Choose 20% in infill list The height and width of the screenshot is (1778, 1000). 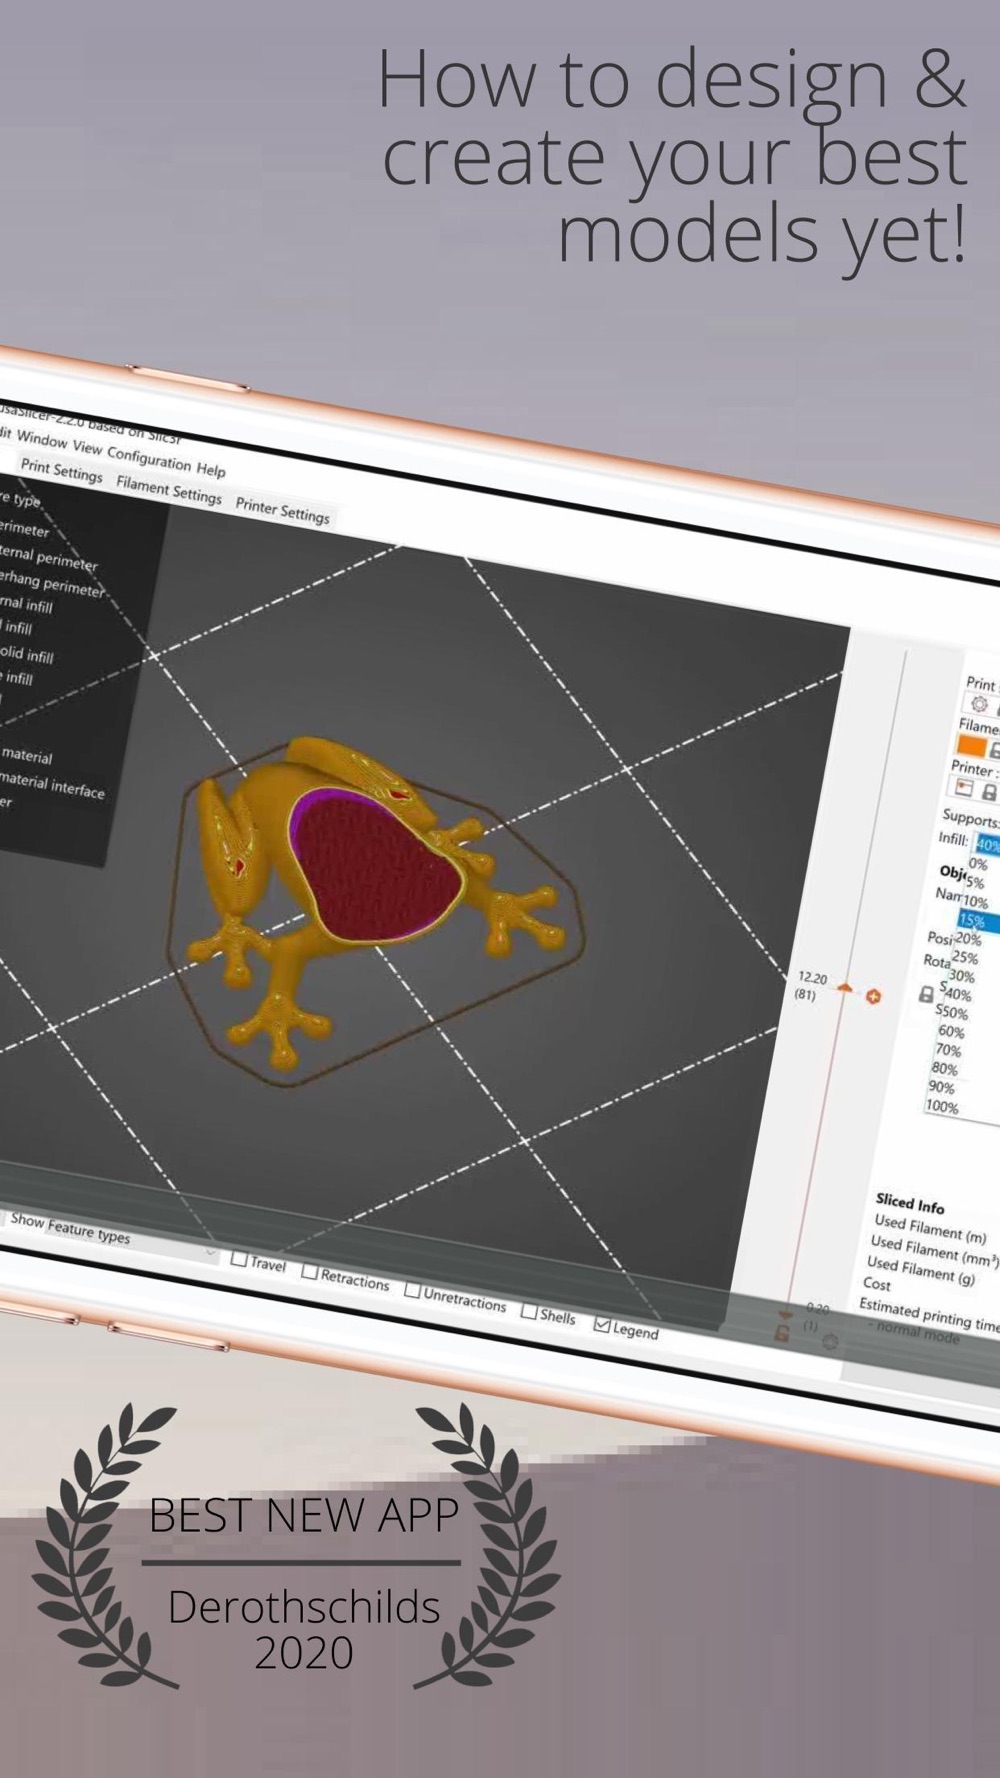click(x=968, y=939)
